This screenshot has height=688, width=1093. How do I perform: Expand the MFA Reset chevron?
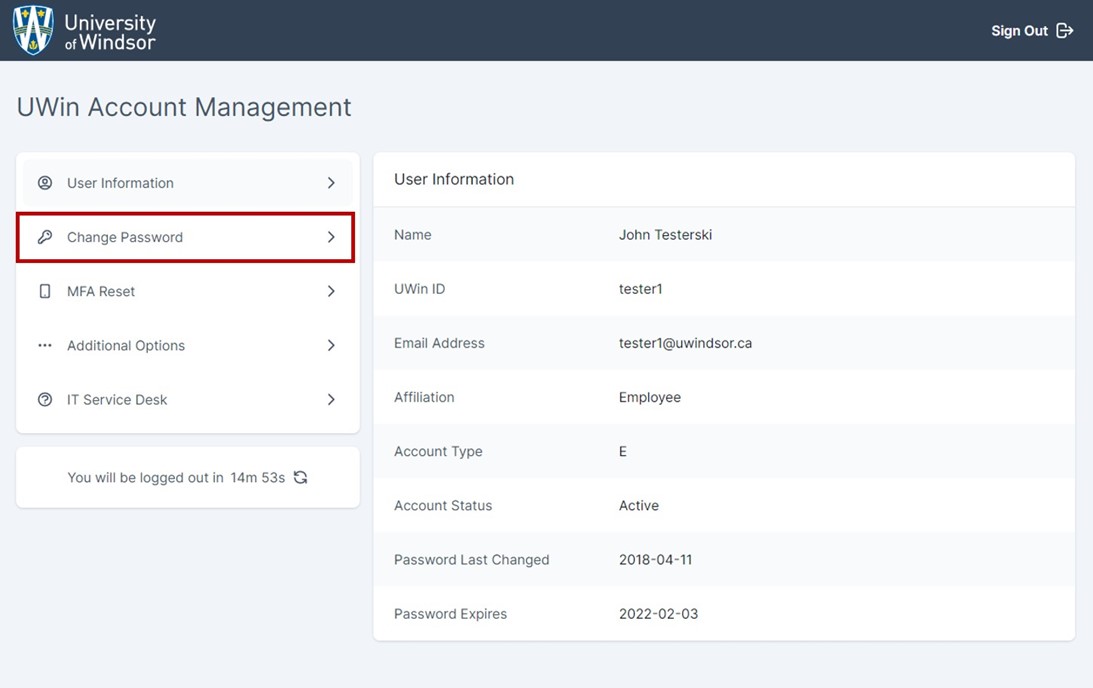pos(331,291)
